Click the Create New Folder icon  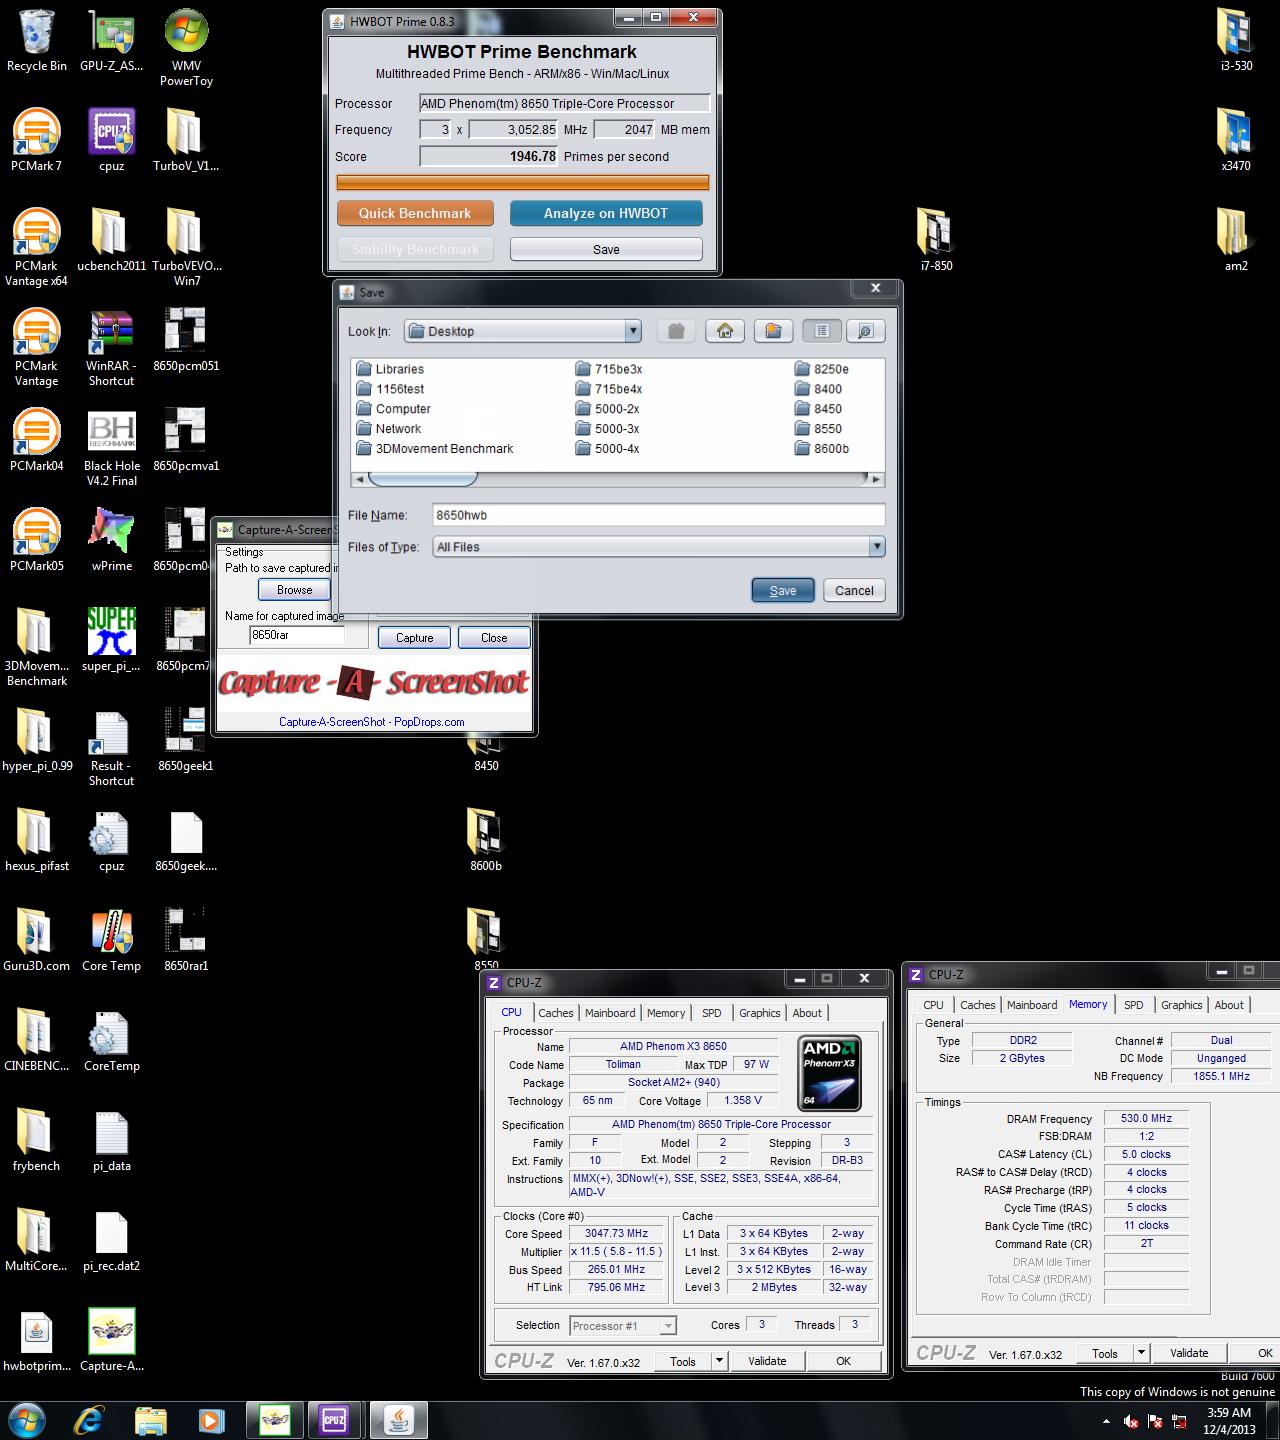coord(773,331)
